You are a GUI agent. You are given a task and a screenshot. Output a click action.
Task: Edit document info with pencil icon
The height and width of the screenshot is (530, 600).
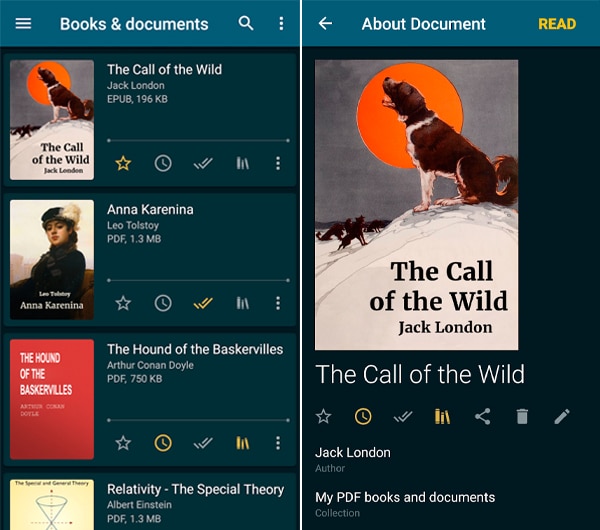[562, 416]
